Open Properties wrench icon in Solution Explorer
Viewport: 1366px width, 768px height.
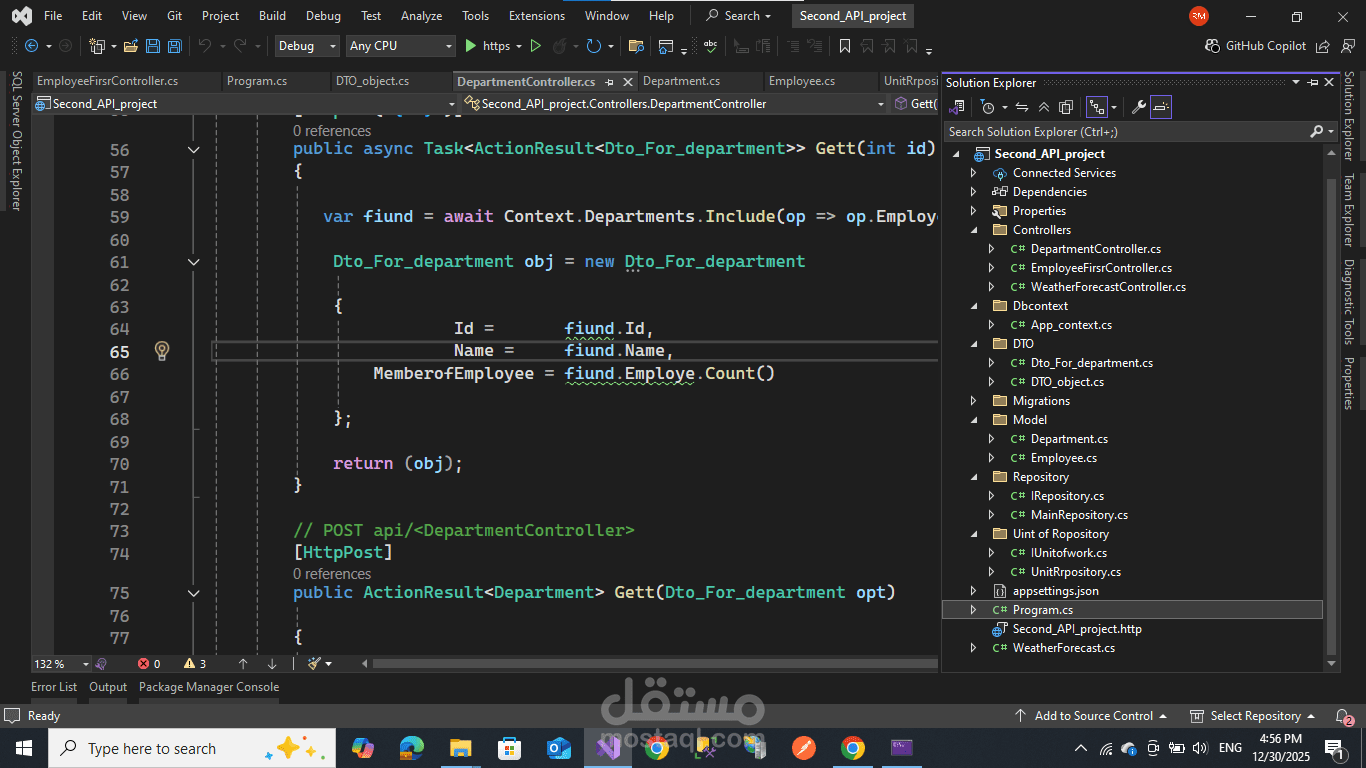pos(1138,107)
